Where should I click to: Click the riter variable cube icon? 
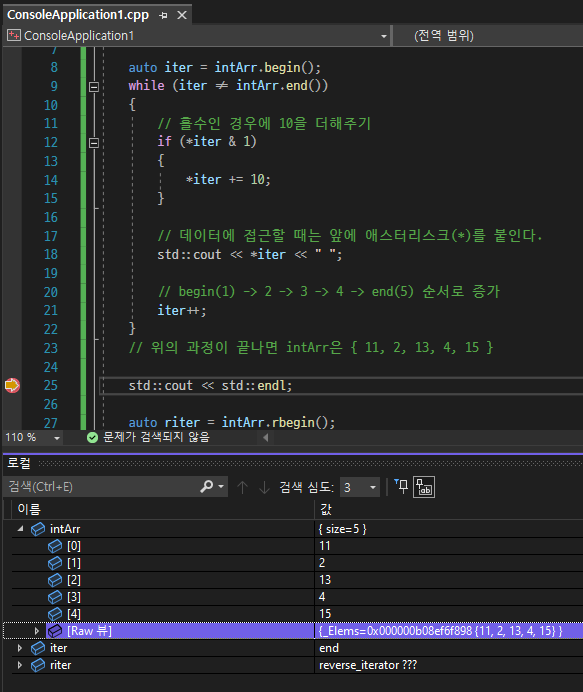[38, 665]
